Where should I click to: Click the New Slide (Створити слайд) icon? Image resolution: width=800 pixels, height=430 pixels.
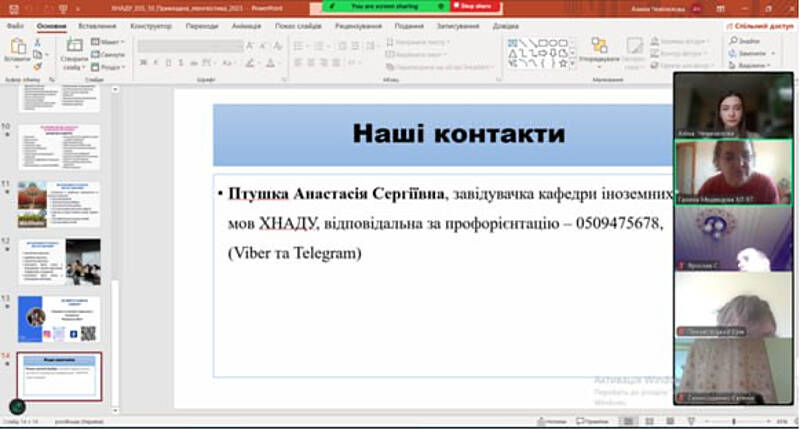(x=74, y=46)
